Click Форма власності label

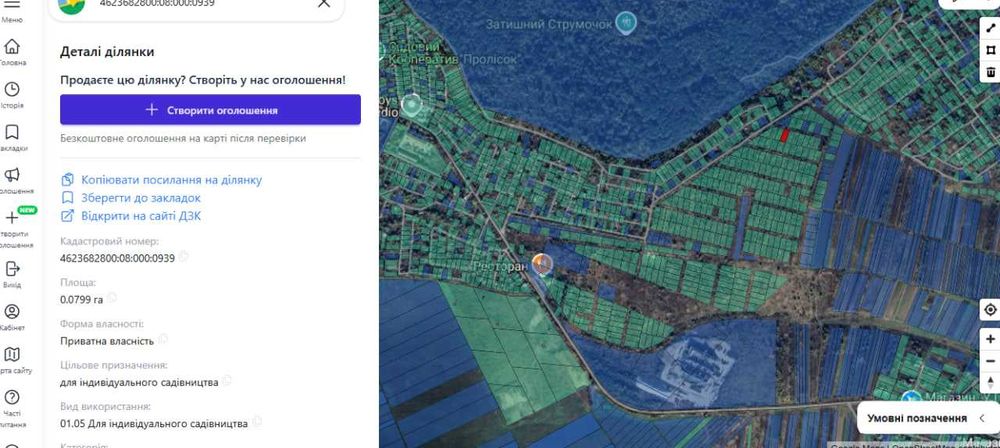[x=102, y=324]
